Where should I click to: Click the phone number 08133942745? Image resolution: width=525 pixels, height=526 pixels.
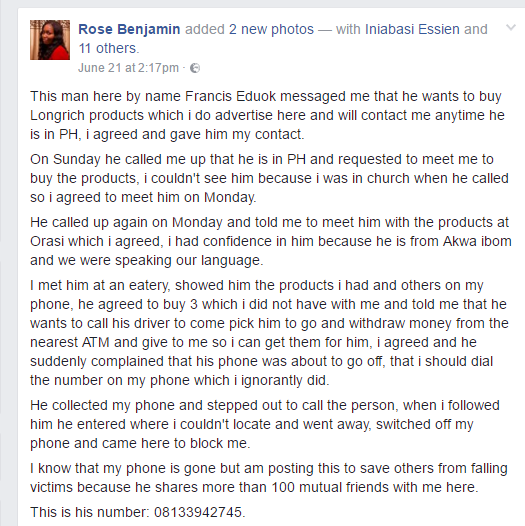click(198, 512)
